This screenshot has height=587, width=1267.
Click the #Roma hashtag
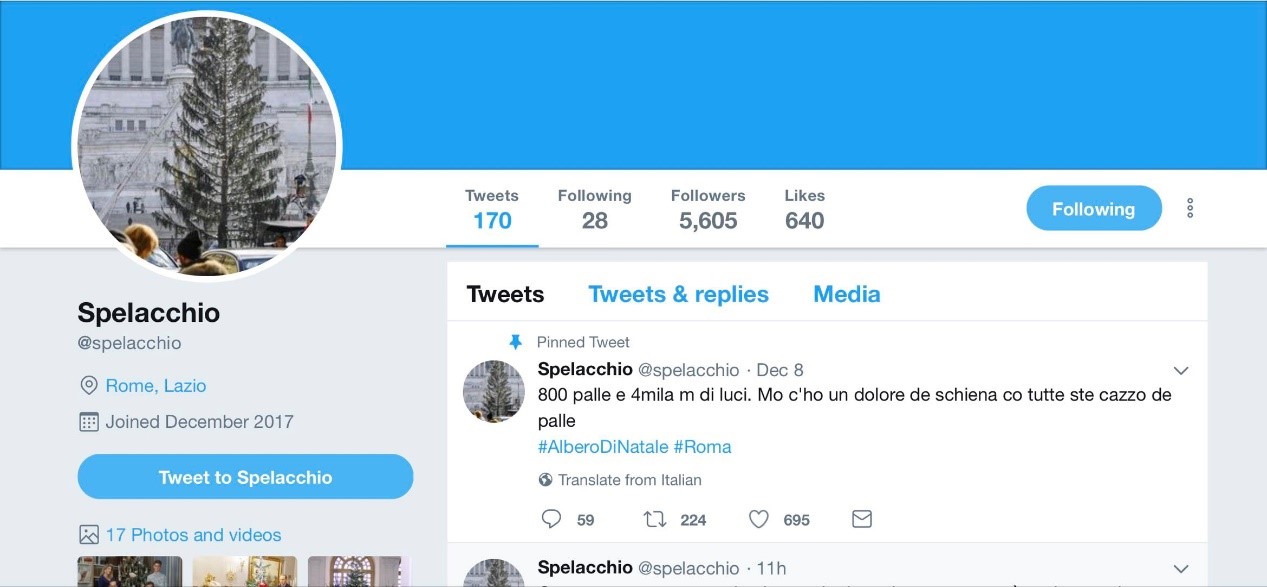[702, 447]
